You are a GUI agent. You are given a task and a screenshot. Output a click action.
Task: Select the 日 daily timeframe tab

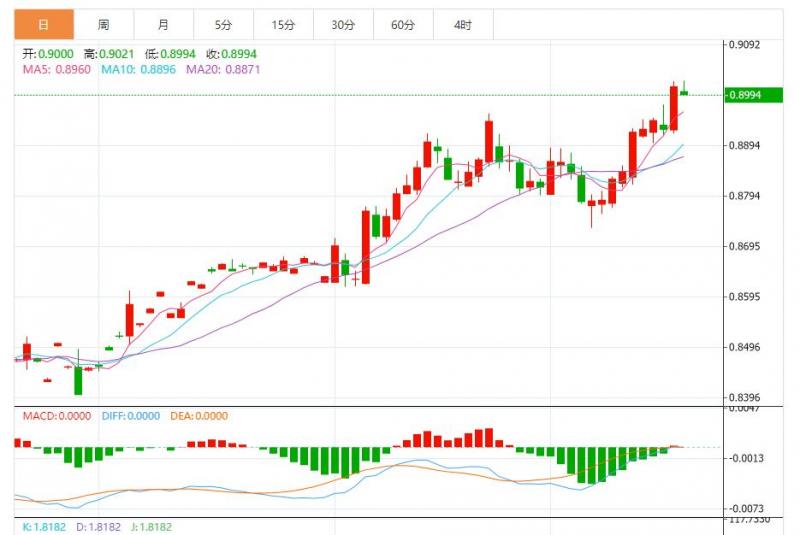44,24
